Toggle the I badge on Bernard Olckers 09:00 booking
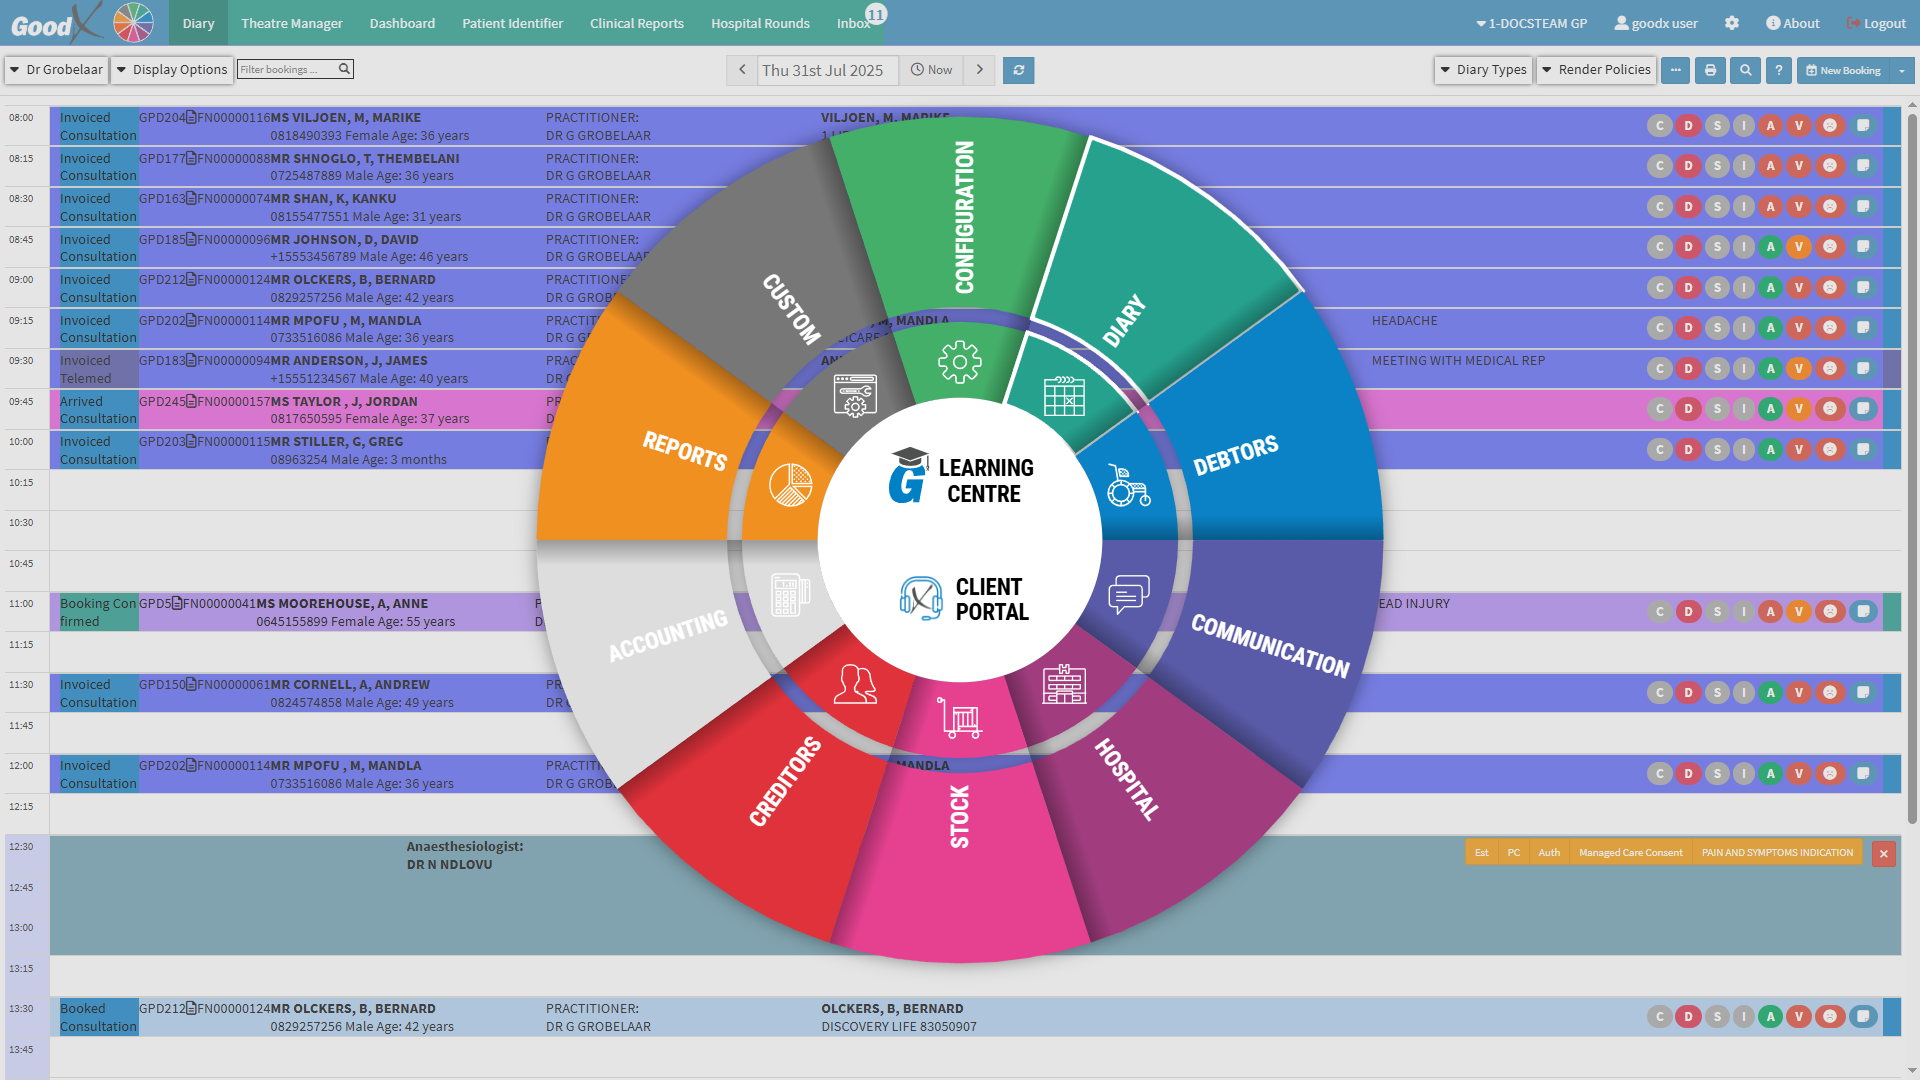Screen dimensions: 1920x1080 click(x=1743, y=287)
